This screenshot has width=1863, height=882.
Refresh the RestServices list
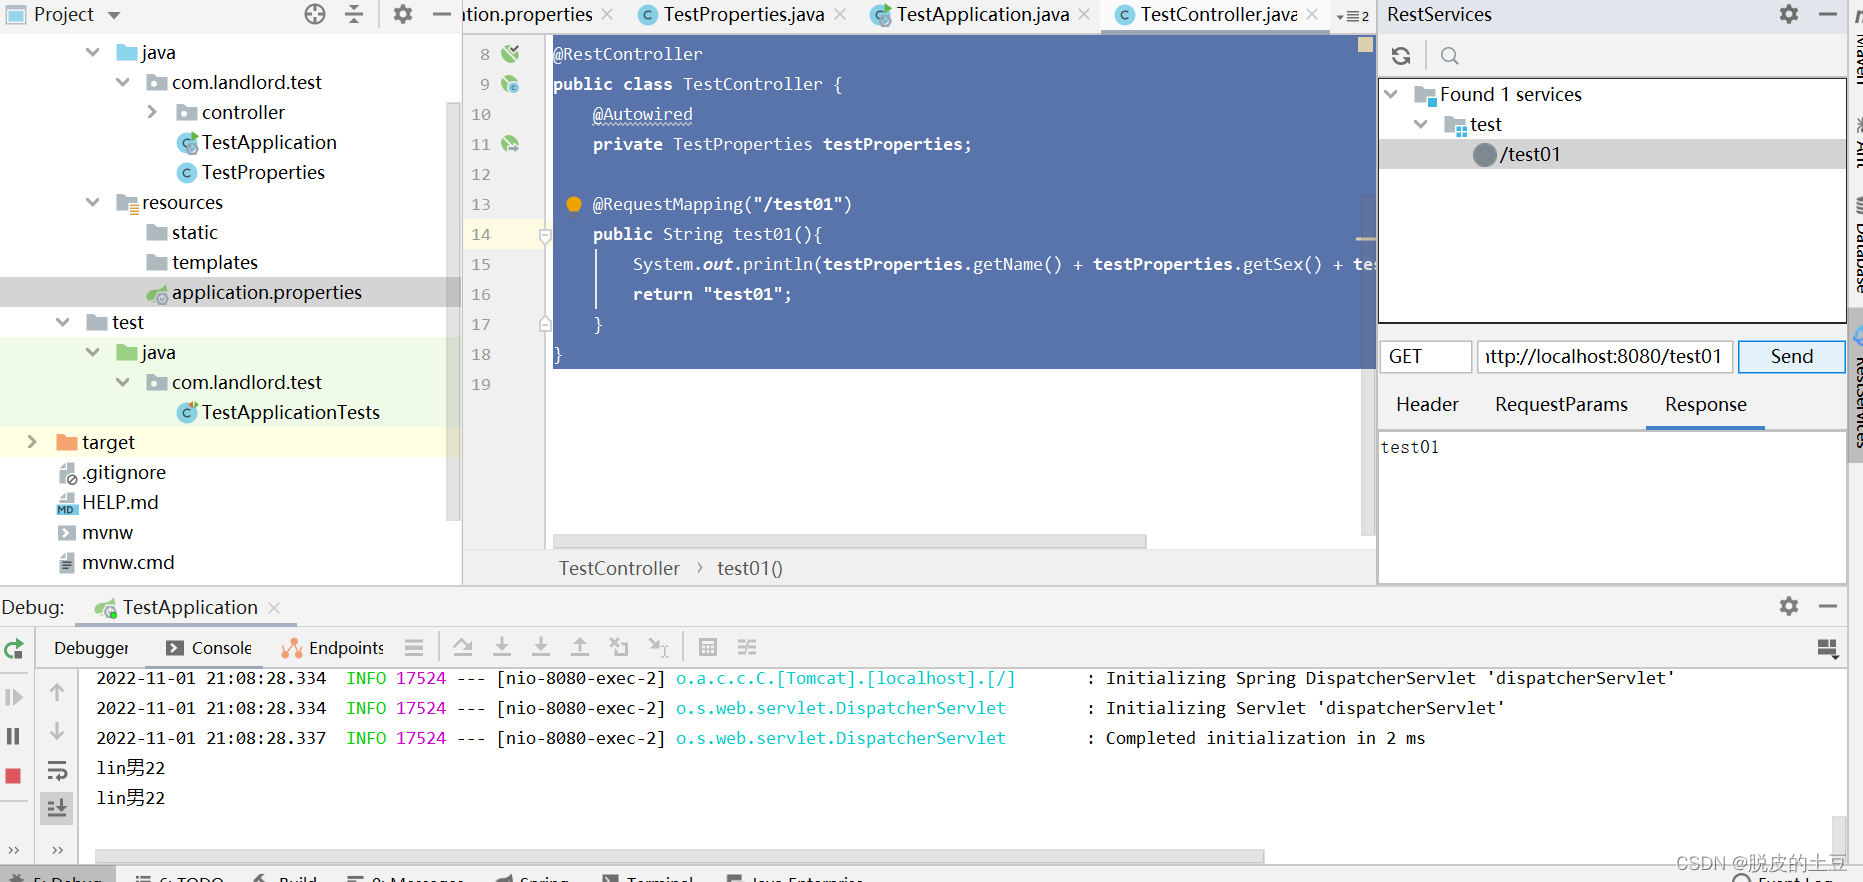pyautogui.click(x=1401, y=56)
